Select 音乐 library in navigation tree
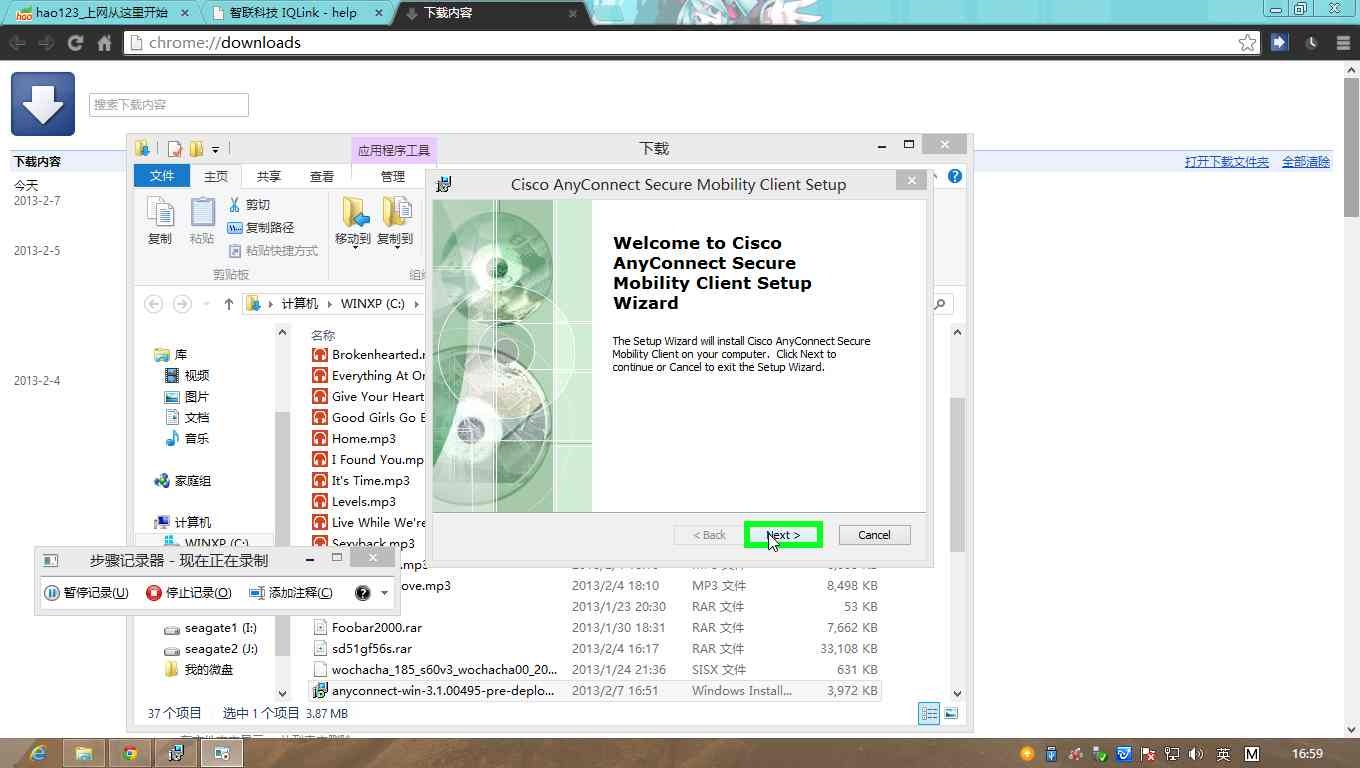 click(187, 438)
